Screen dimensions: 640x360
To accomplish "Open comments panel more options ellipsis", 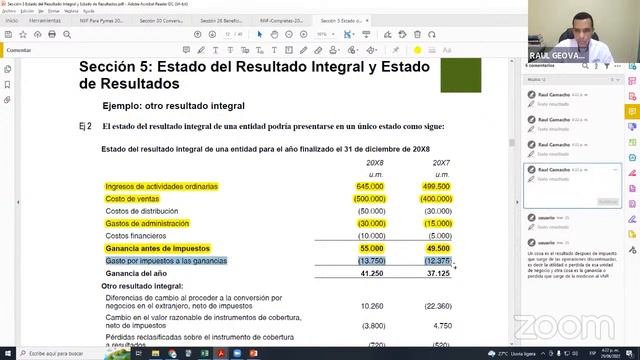I will [x=617, y=66].
